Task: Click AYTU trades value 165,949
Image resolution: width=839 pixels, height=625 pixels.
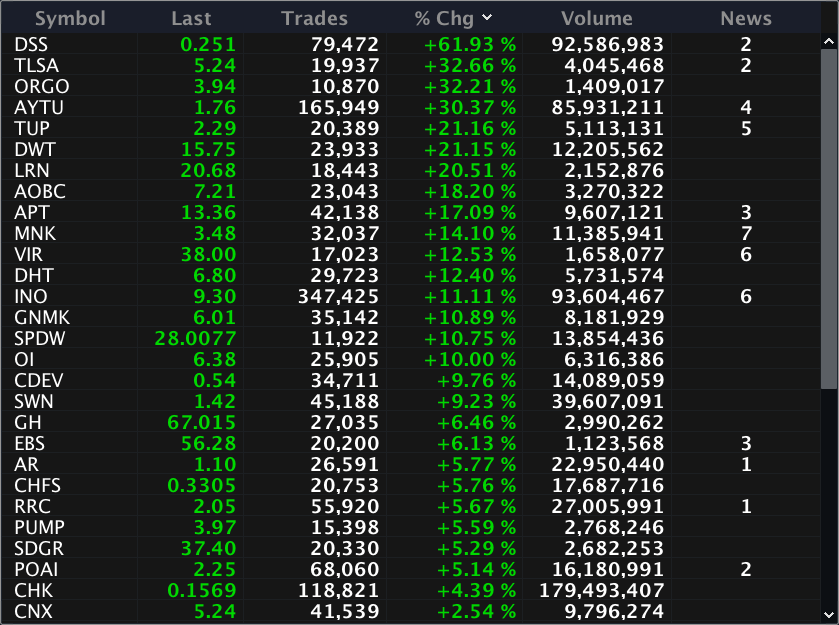Action: click(x=338, y=108)
